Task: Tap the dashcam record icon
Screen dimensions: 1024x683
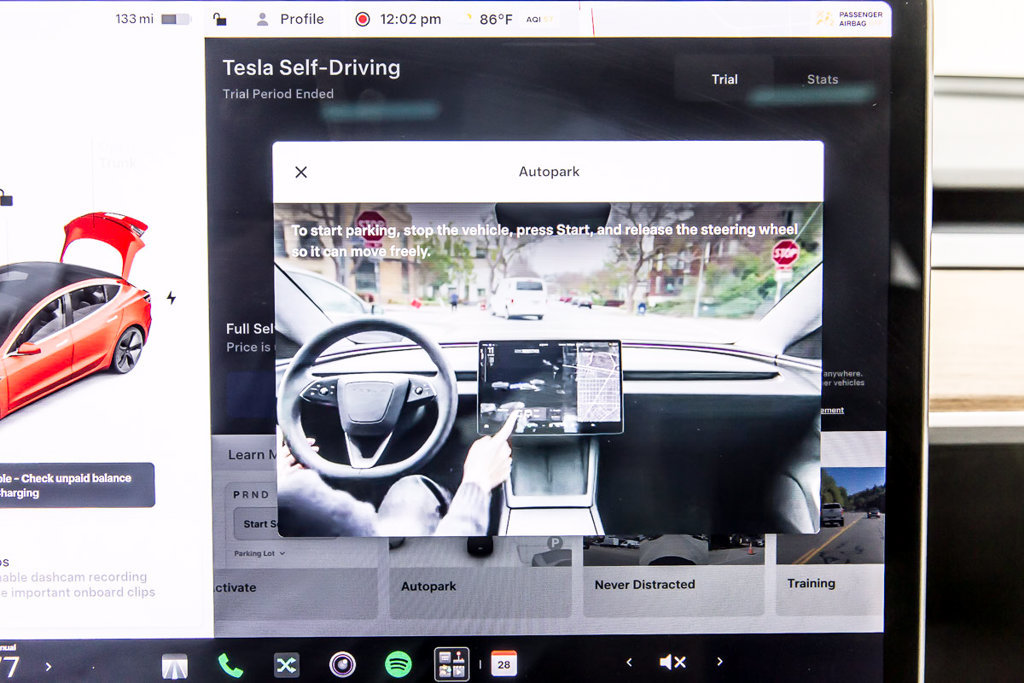Action: (x=362, y=19)
